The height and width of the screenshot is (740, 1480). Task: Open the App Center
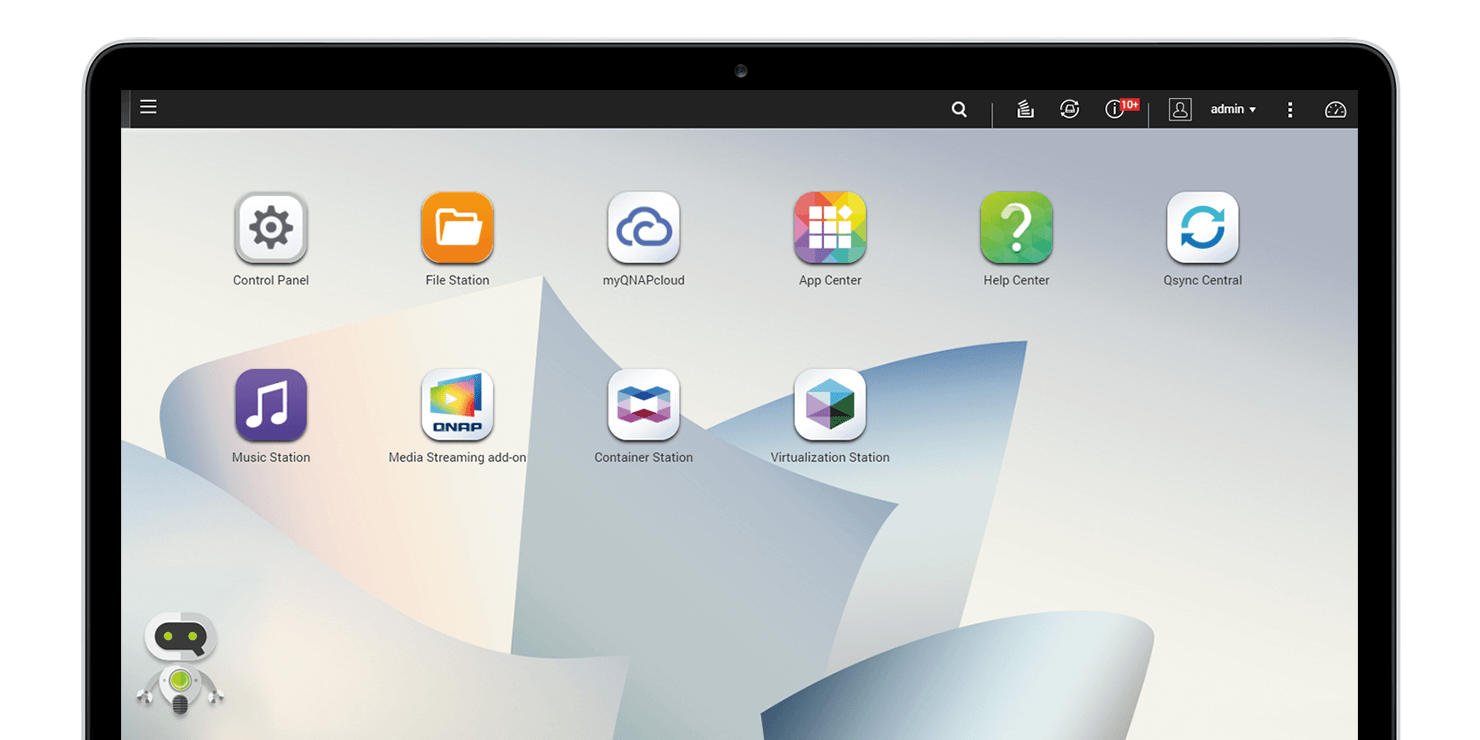tap(830, 228)
